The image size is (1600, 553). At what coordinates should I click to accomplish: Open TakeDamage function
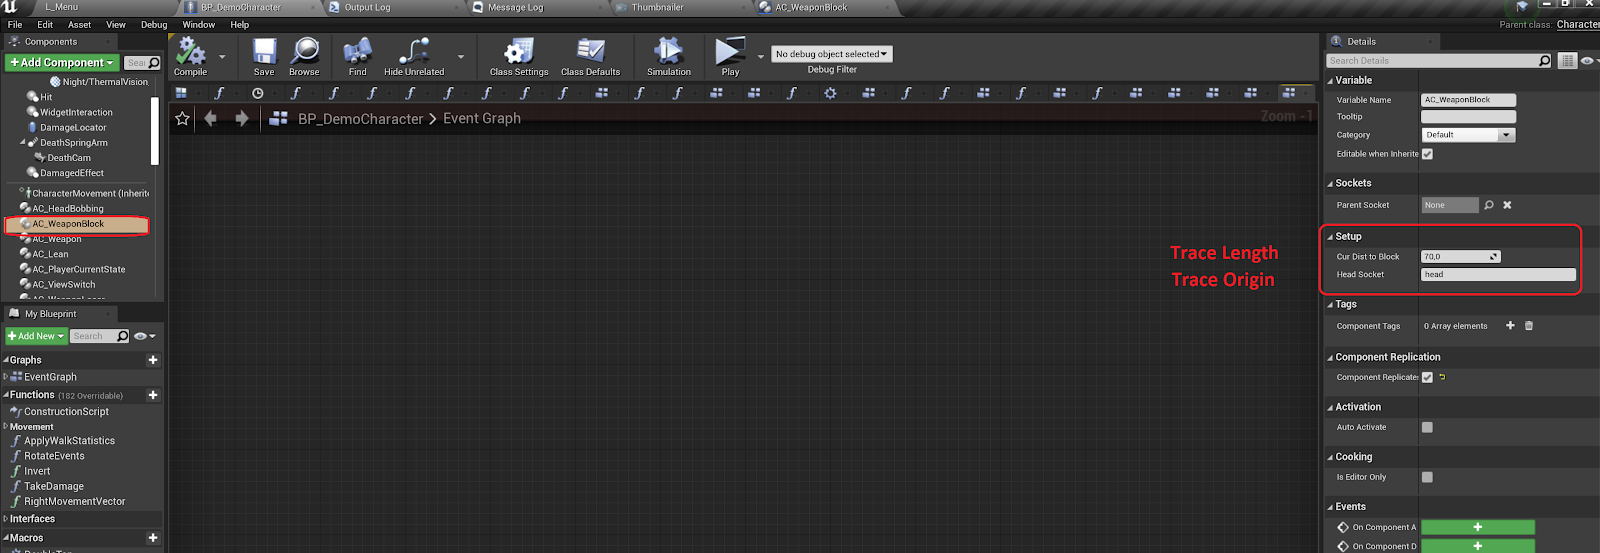point(54,486)
